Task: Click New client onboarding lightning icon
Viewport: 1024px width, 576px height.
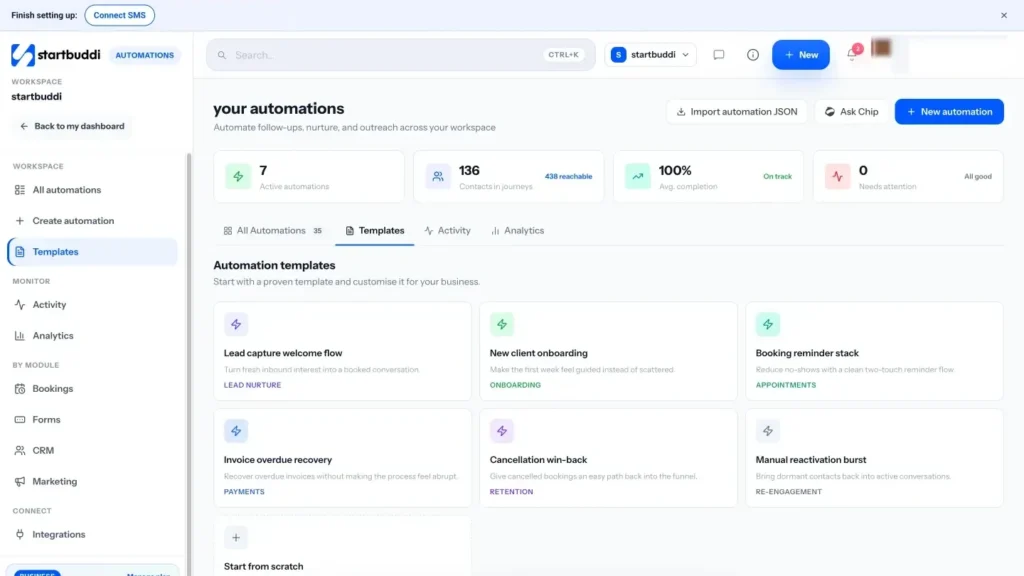Action: pos(502,324)
